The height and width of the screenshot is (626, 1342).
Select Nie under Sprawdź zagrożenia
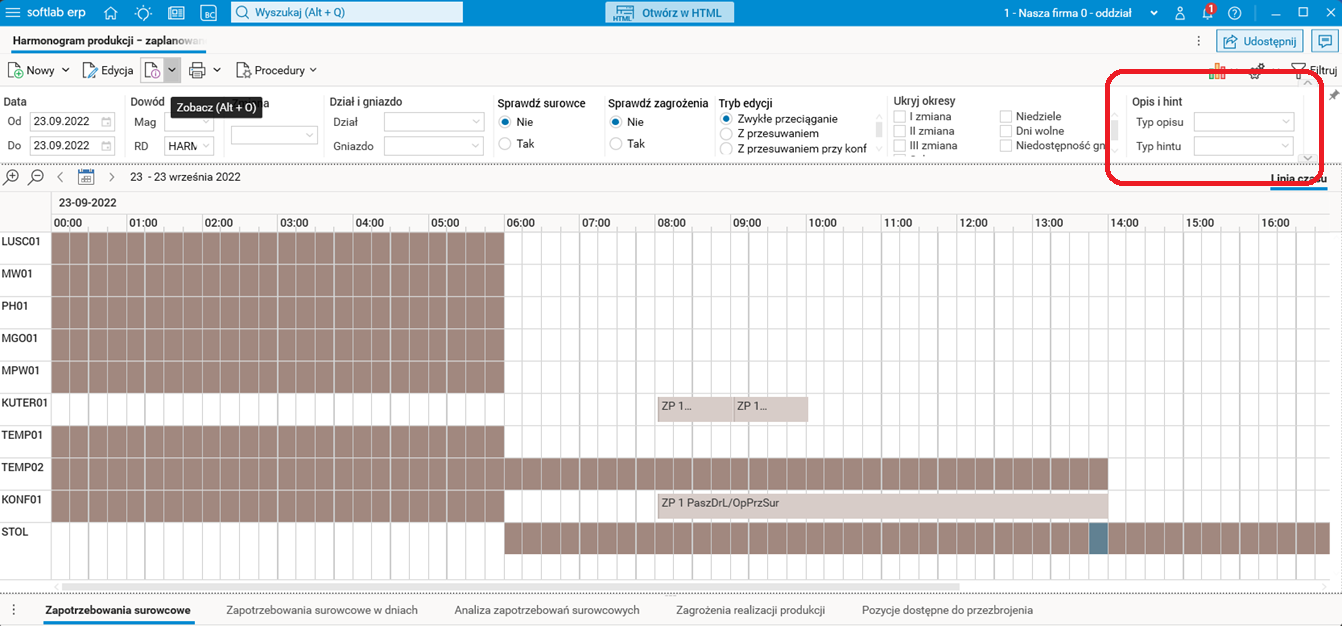point(616,121)
